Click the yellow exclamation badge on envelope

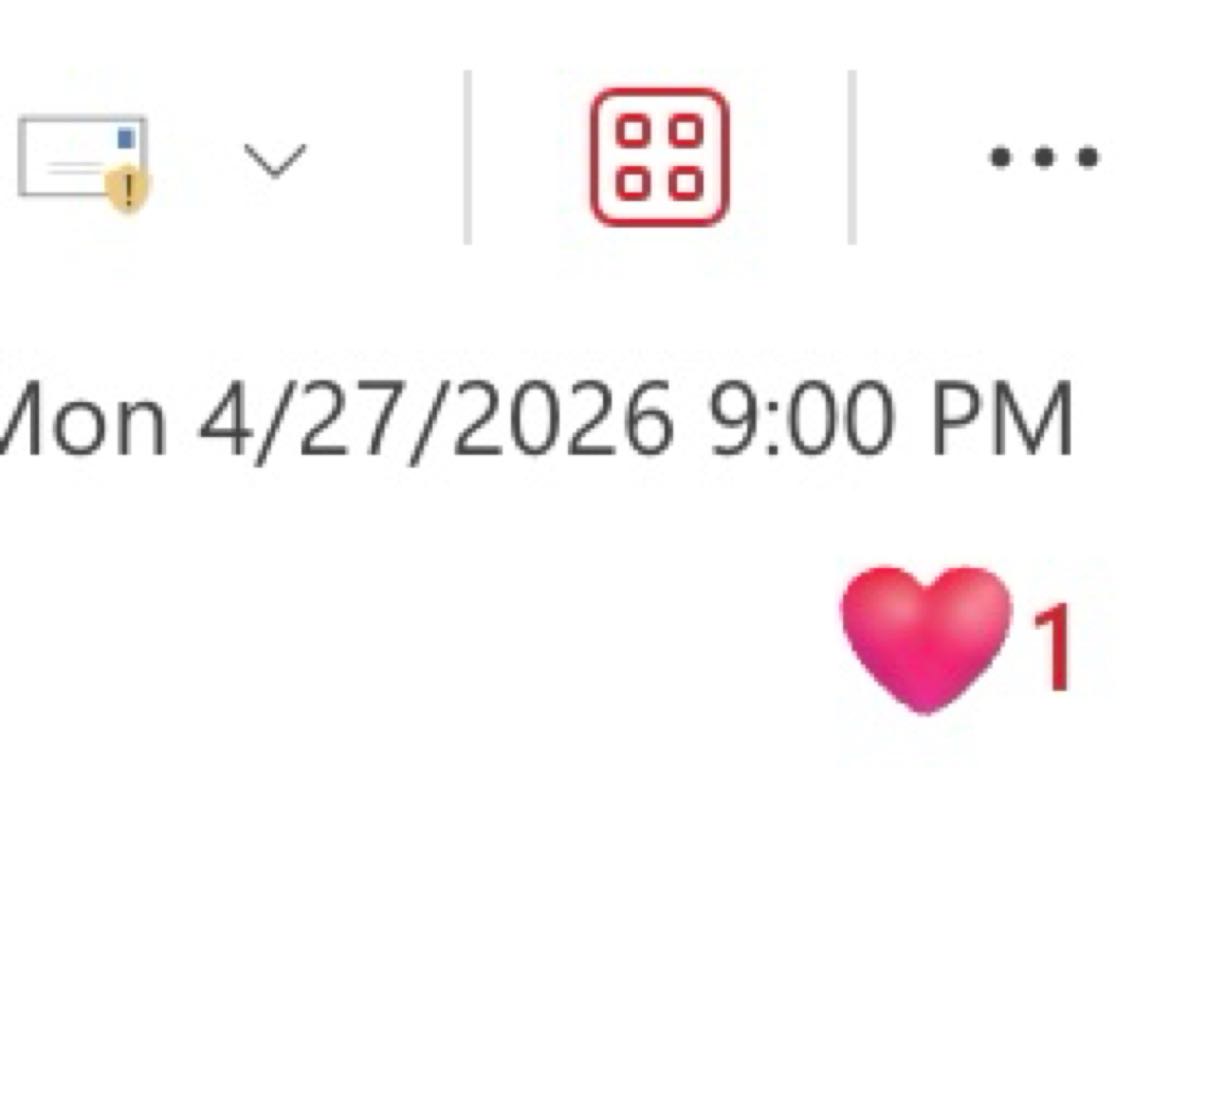128,189
